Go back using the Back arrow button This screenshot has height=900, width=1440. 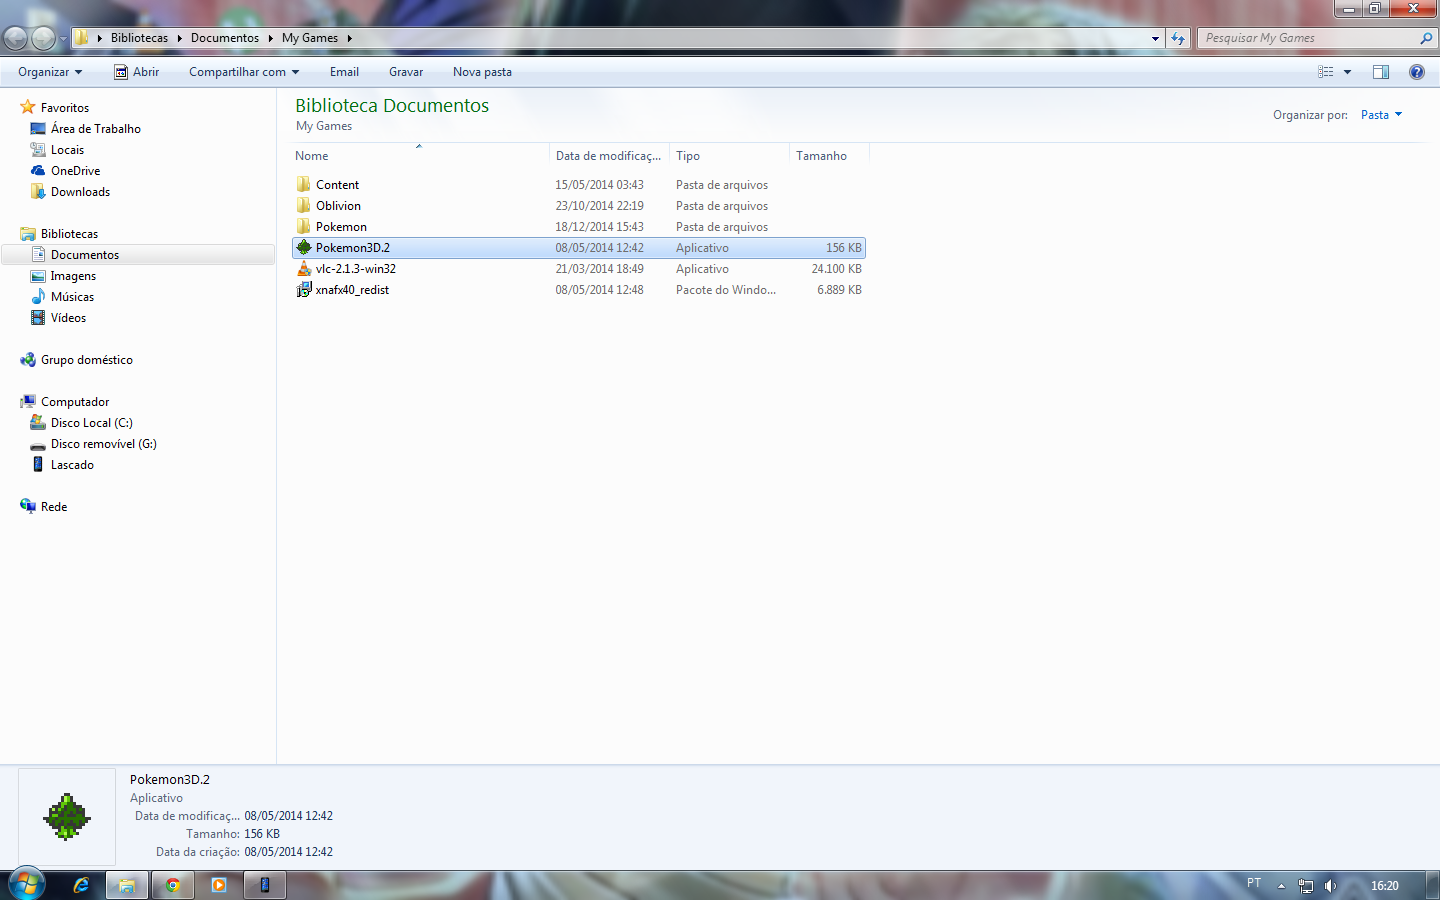pos(15,38)
